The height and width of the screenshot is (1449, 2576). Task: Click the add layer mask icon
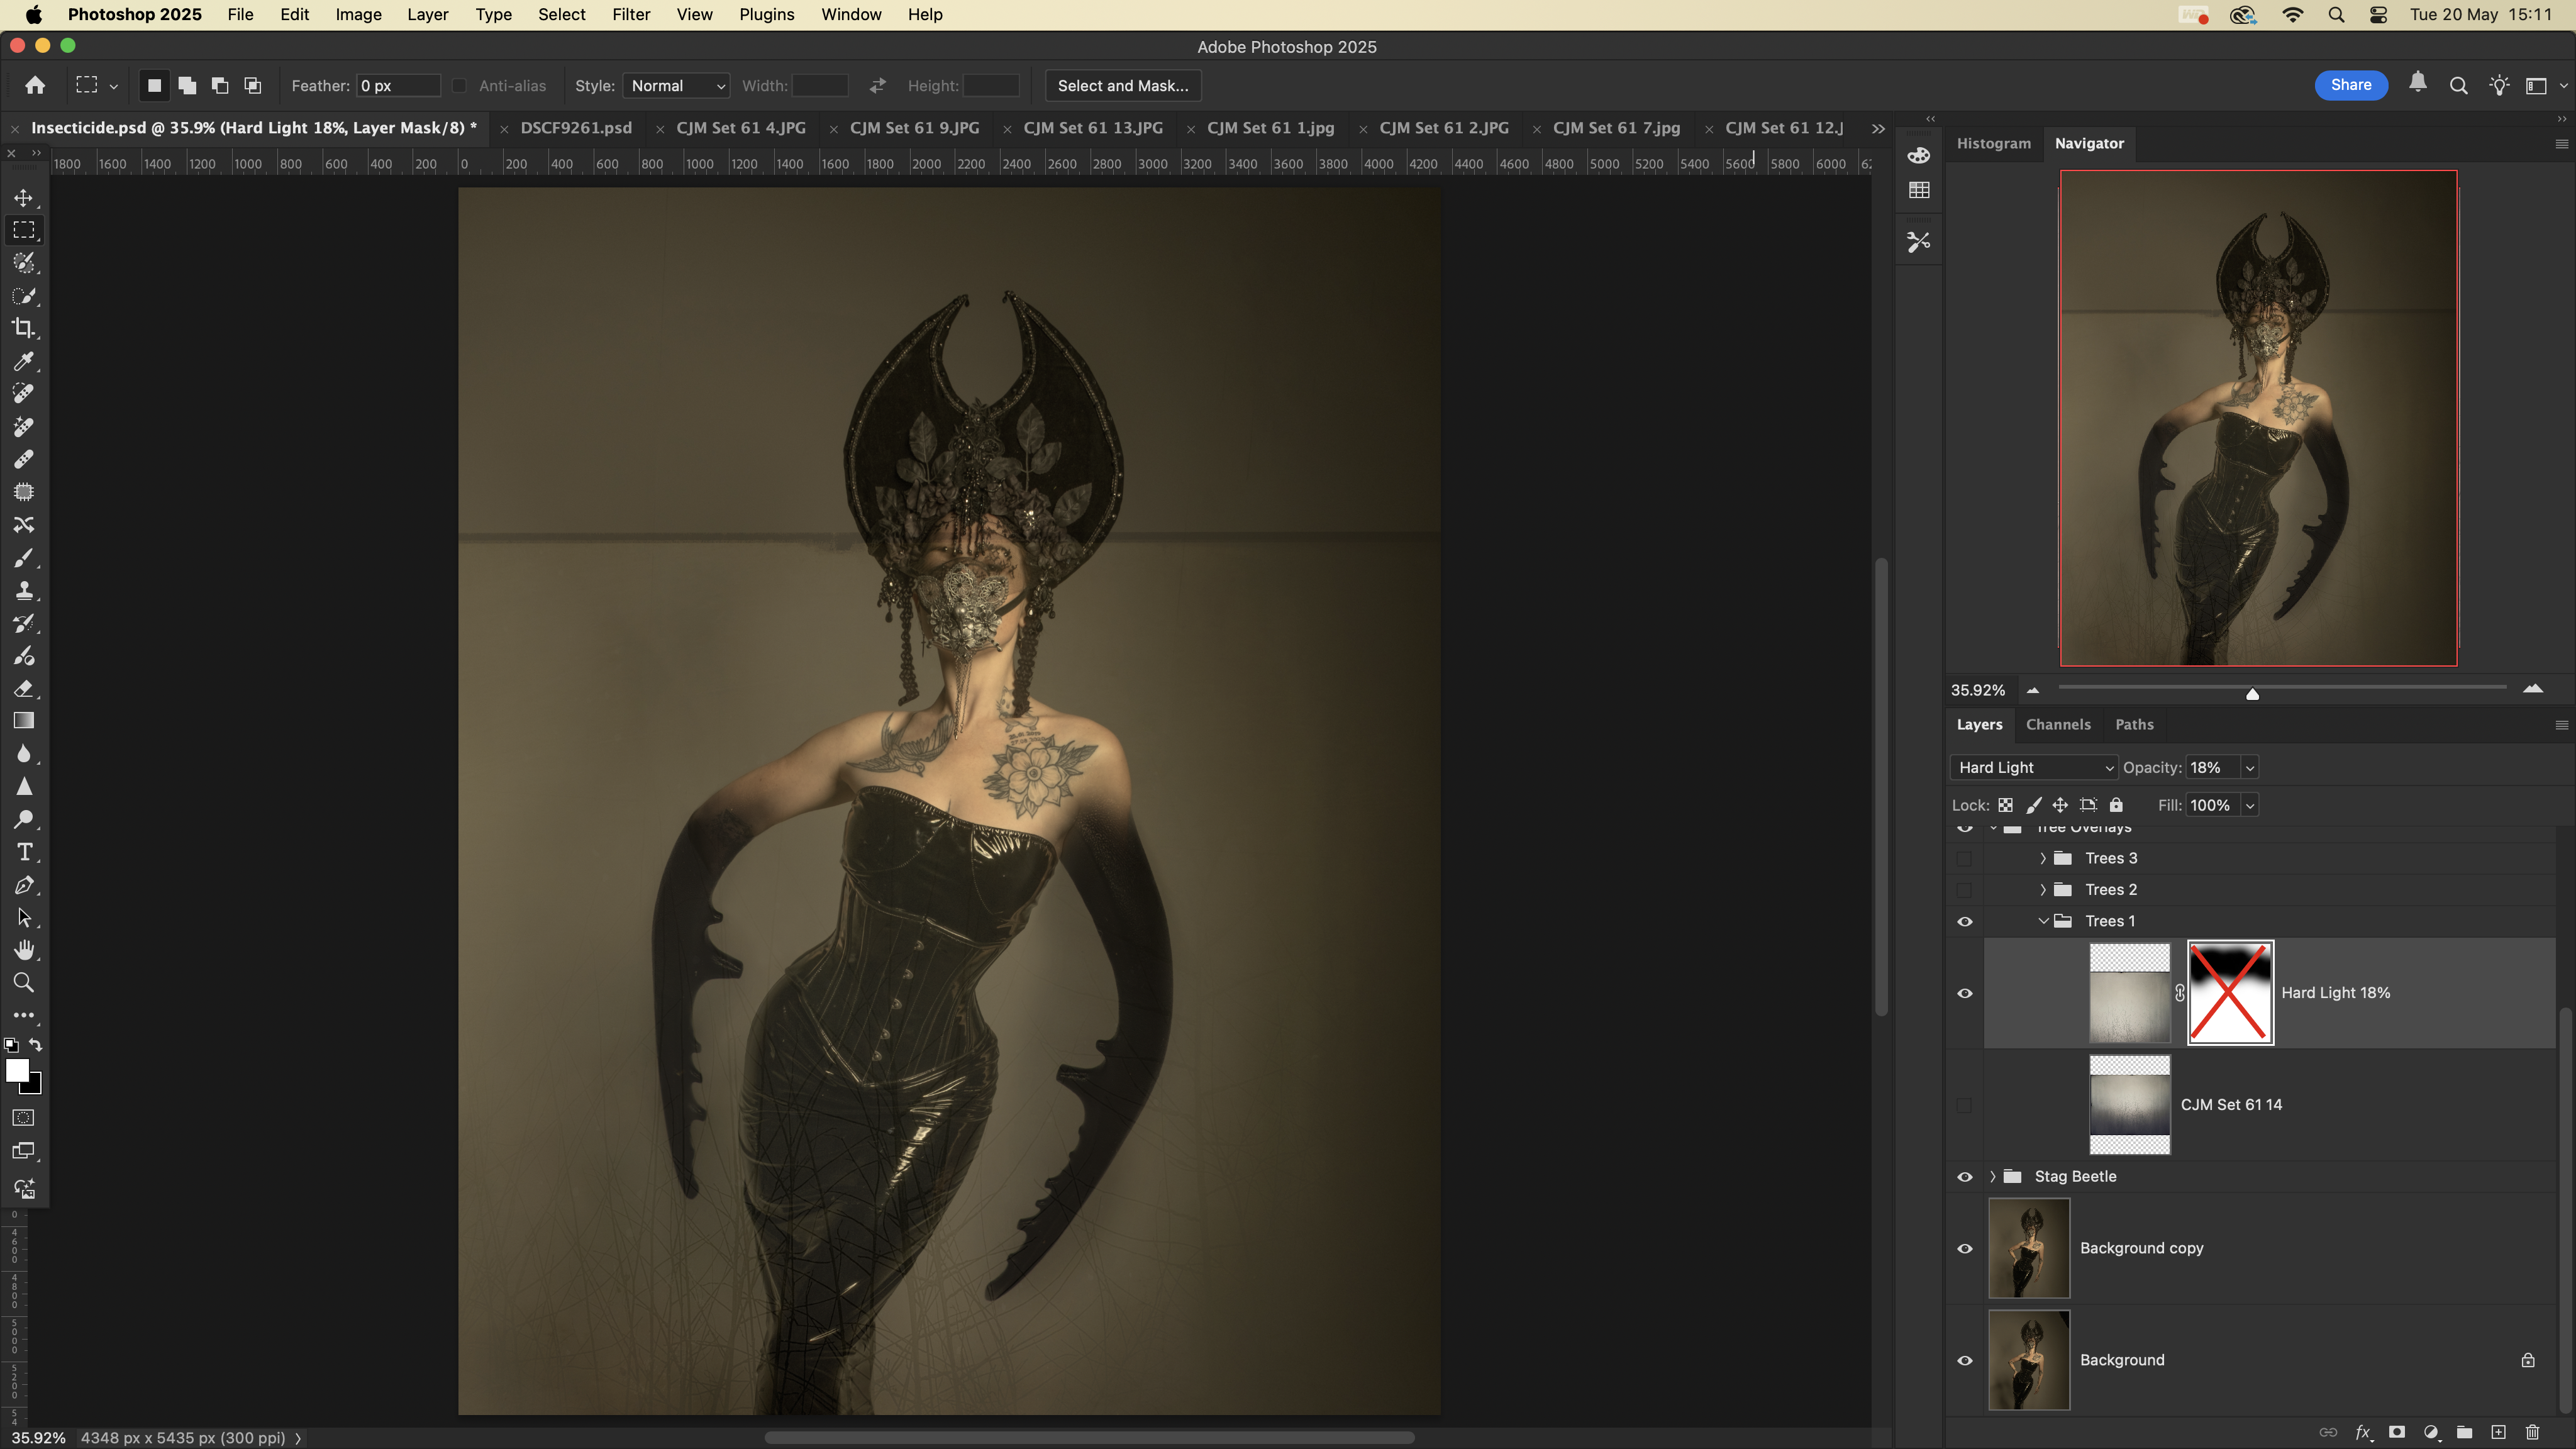2397,1432
